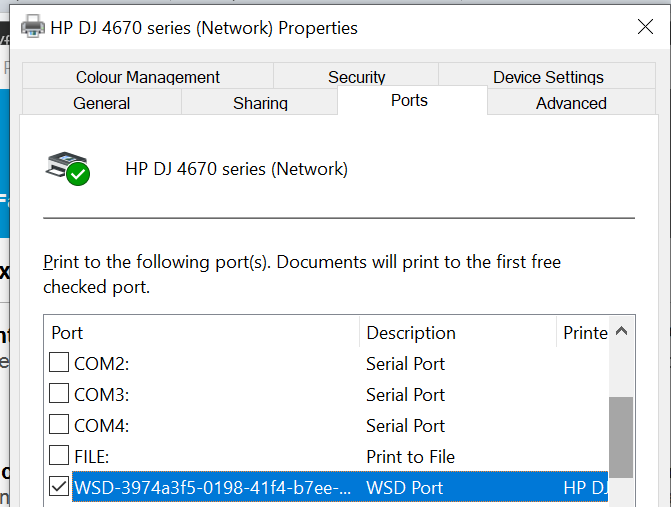671x507 pixels.
Task: Open the Sharing tab
Action: coord(260,103)
